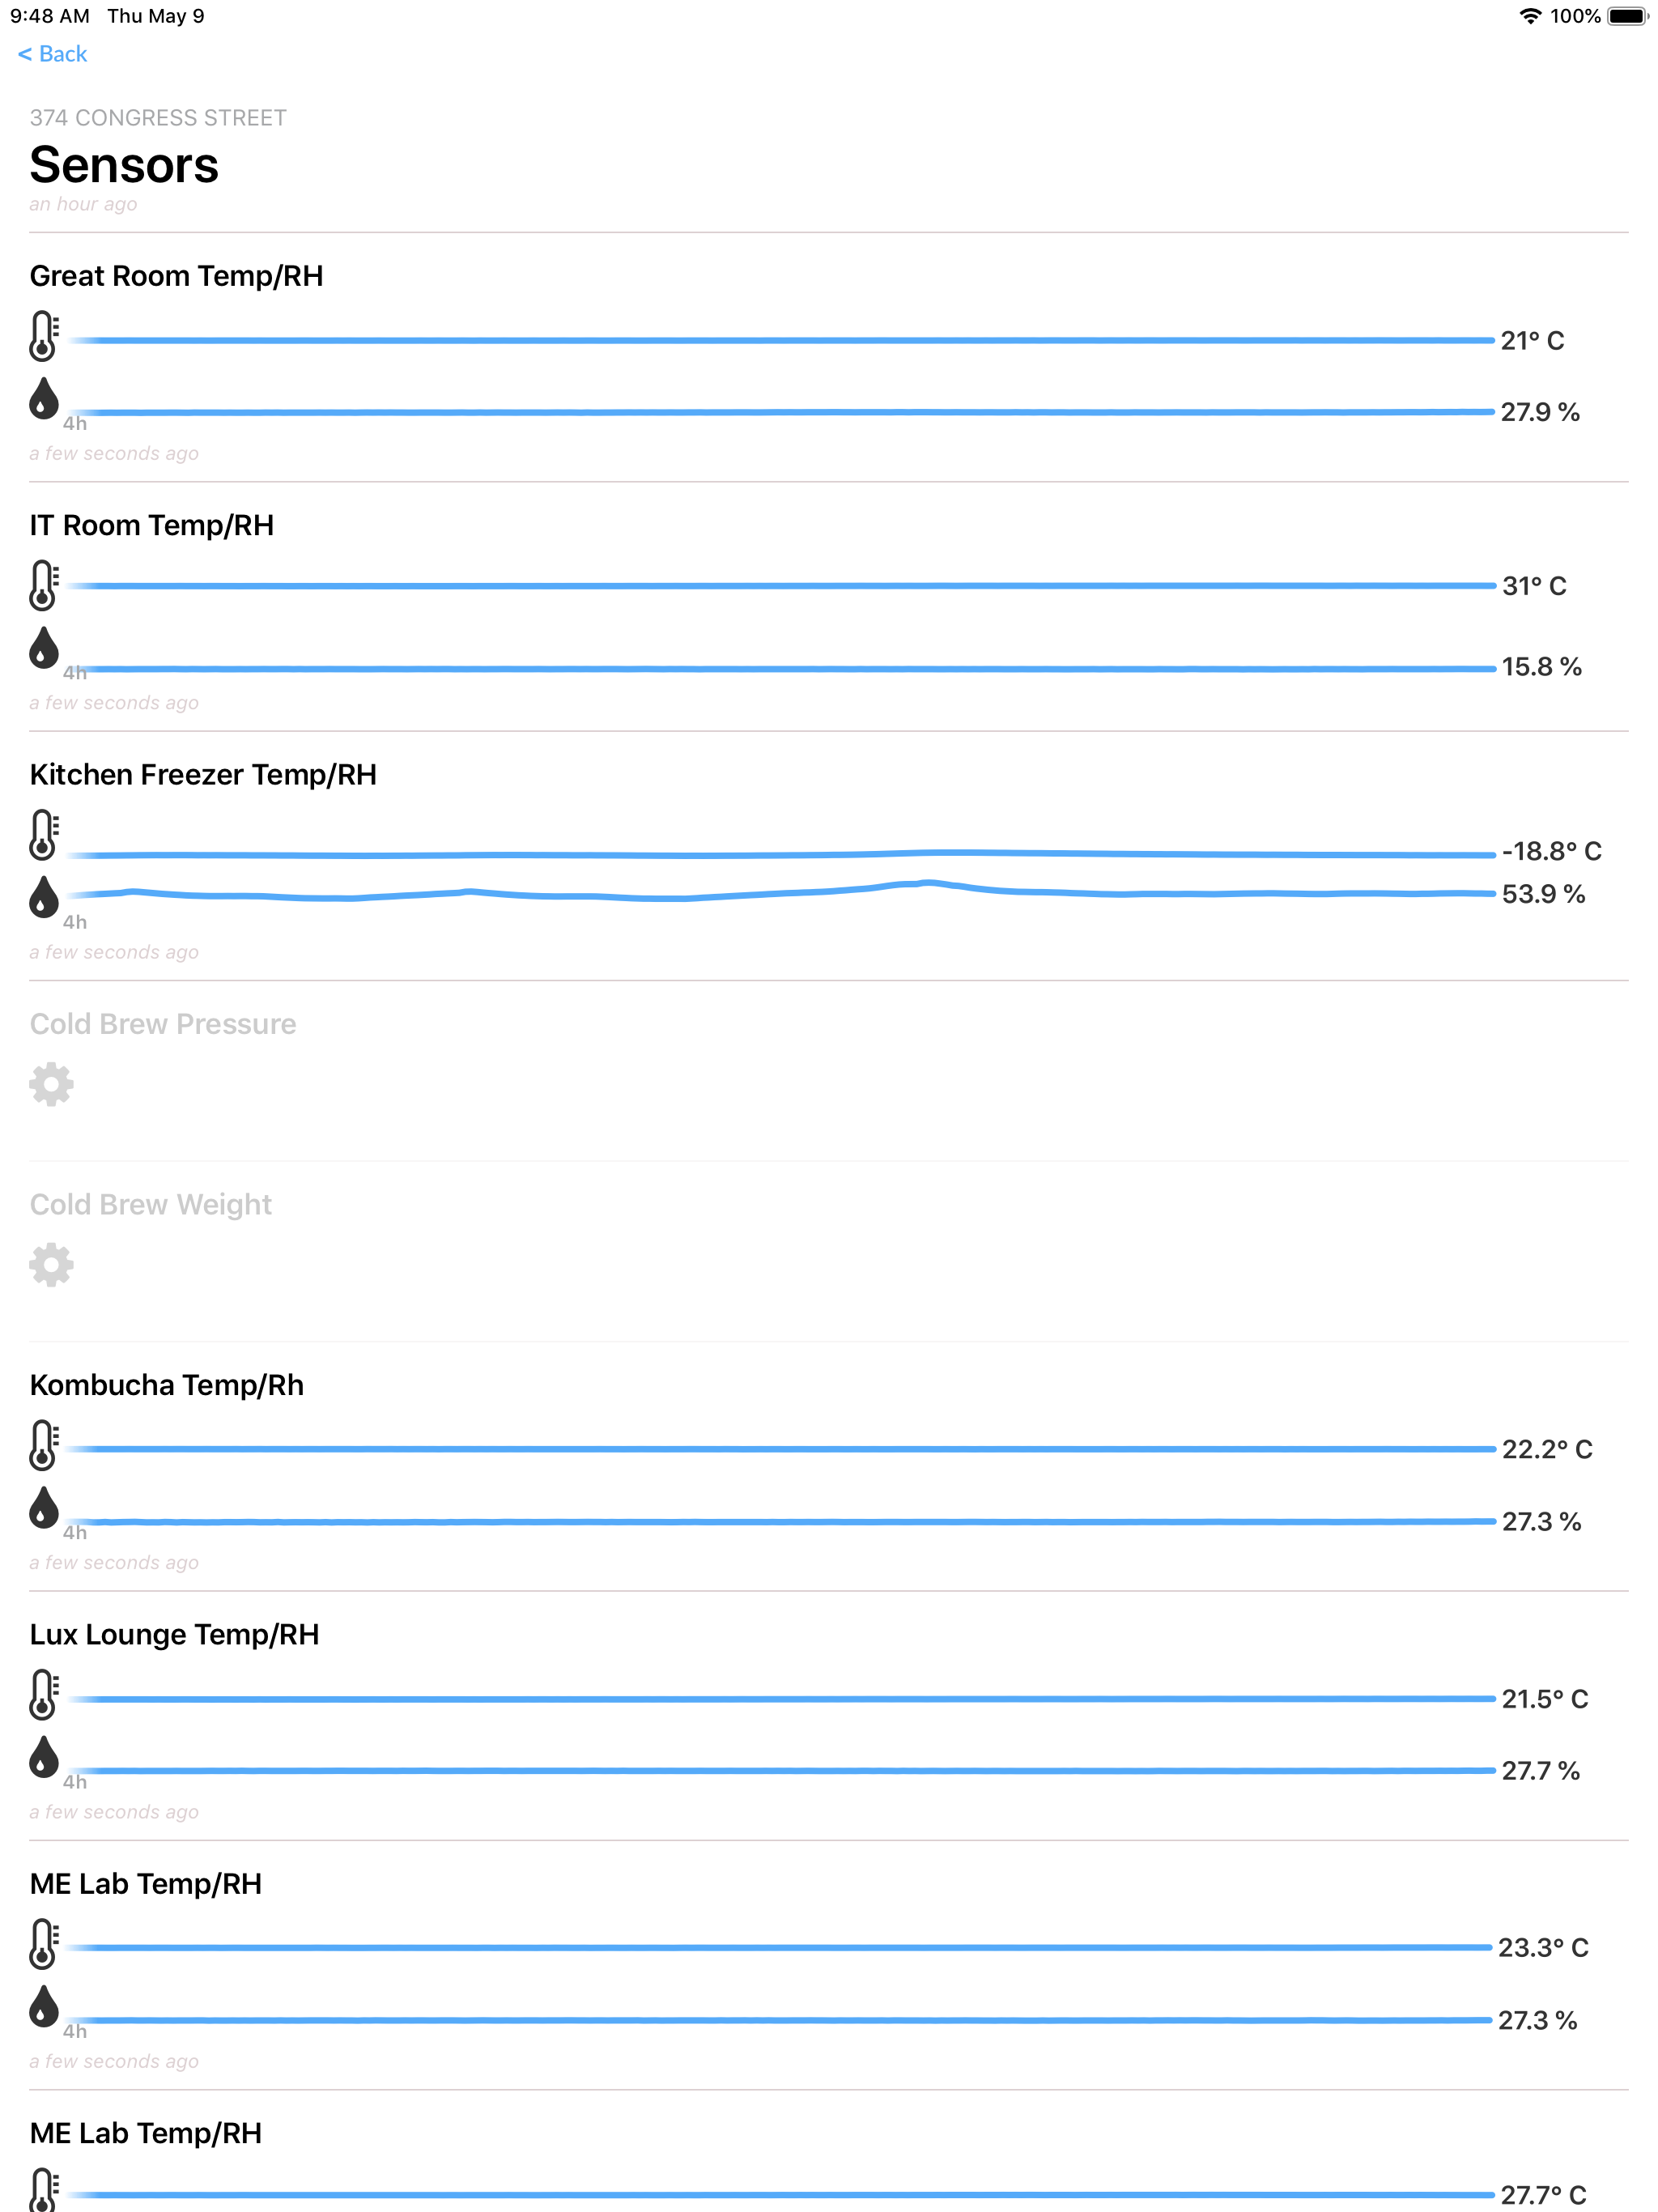Click Great Room thermometer icon
This screenshot has width=1658, height=2212.
coord(43,335)
